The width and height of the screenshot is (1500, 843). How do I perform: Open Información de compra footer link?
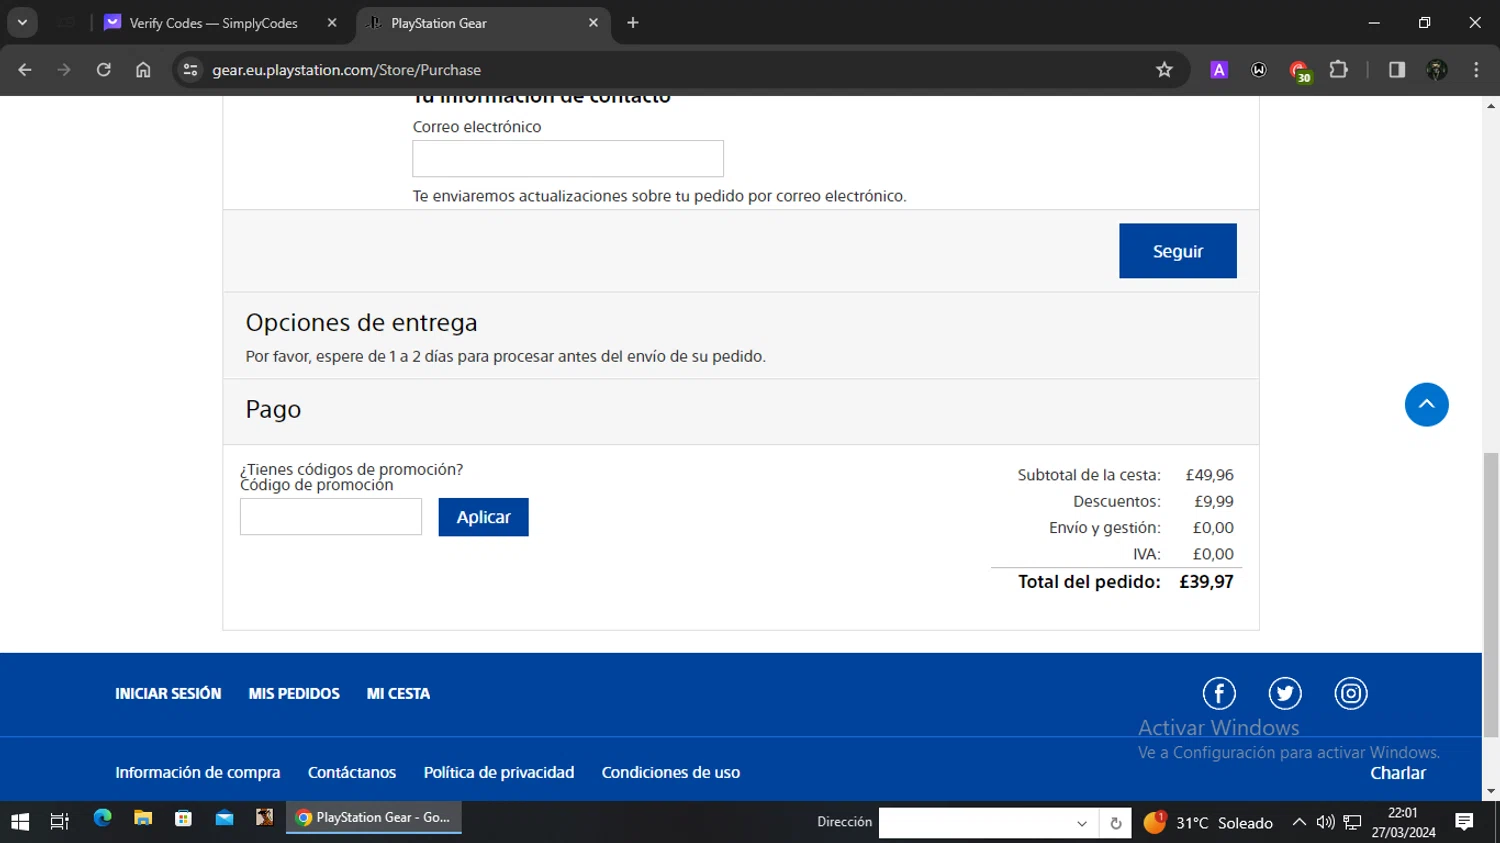[198, 773]
